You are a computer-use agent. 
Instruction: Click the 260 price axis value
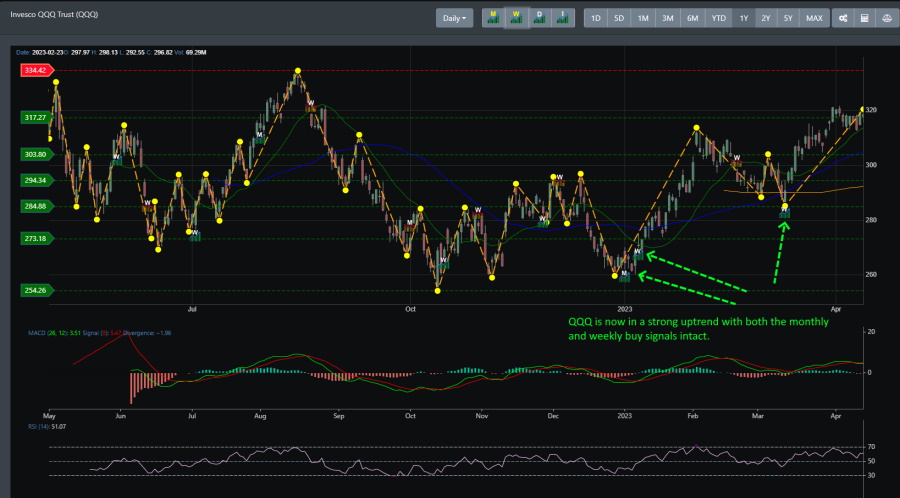point(871,275)
